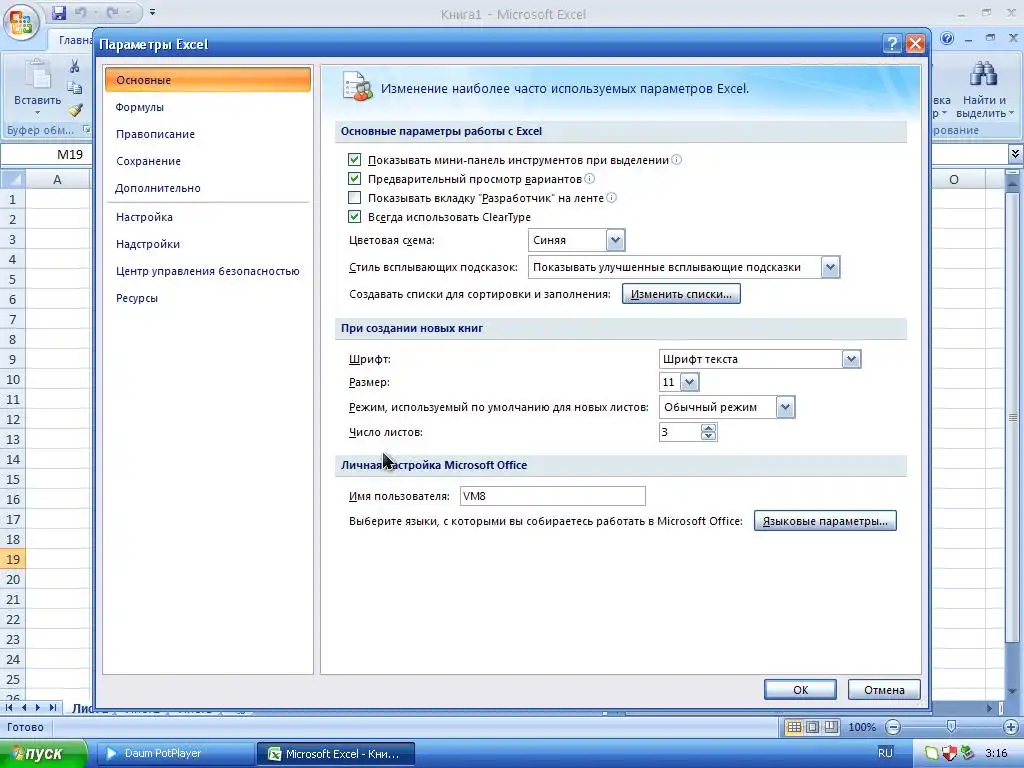Go to first sheet tab navigation arrow
Image resolution: width=1024 pixels, height=768 pixels.
click(x=9, y=707)
